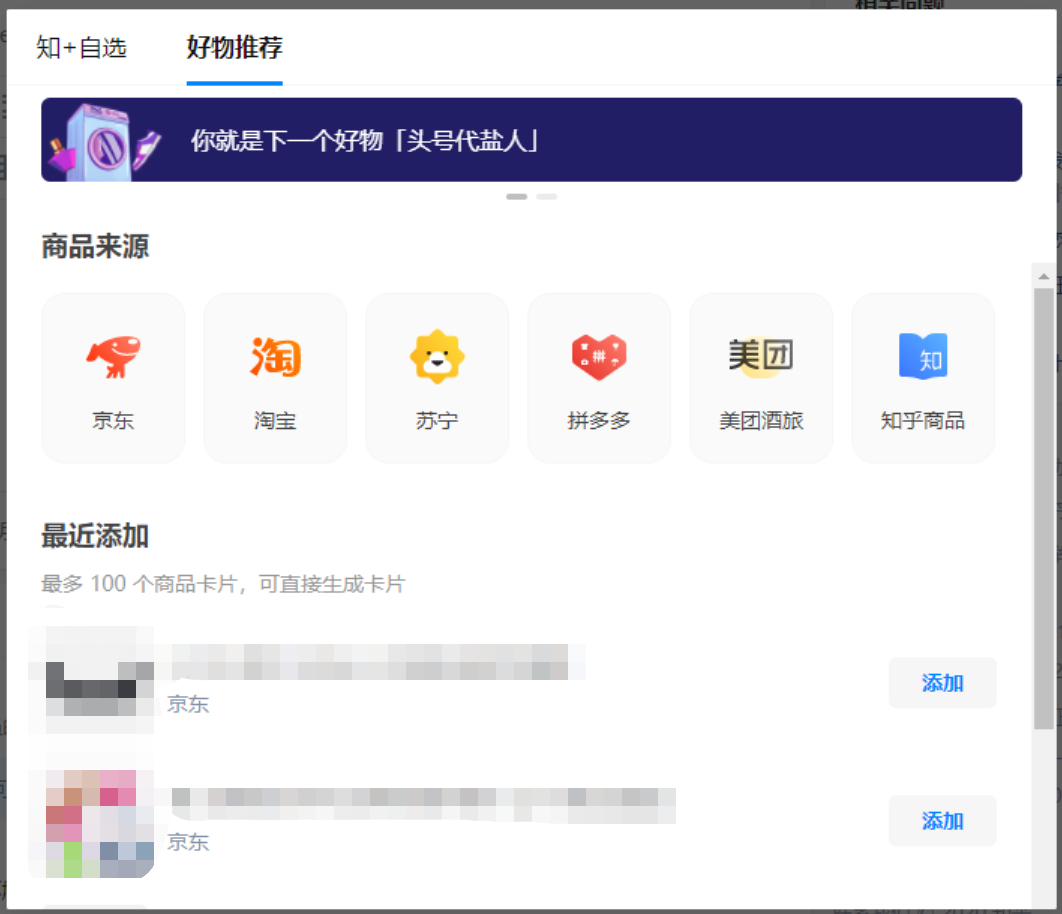This screenshot has width=1062, height=914.
Task: Select the 好物推荐 tab
Action: (x=234, y=47)
